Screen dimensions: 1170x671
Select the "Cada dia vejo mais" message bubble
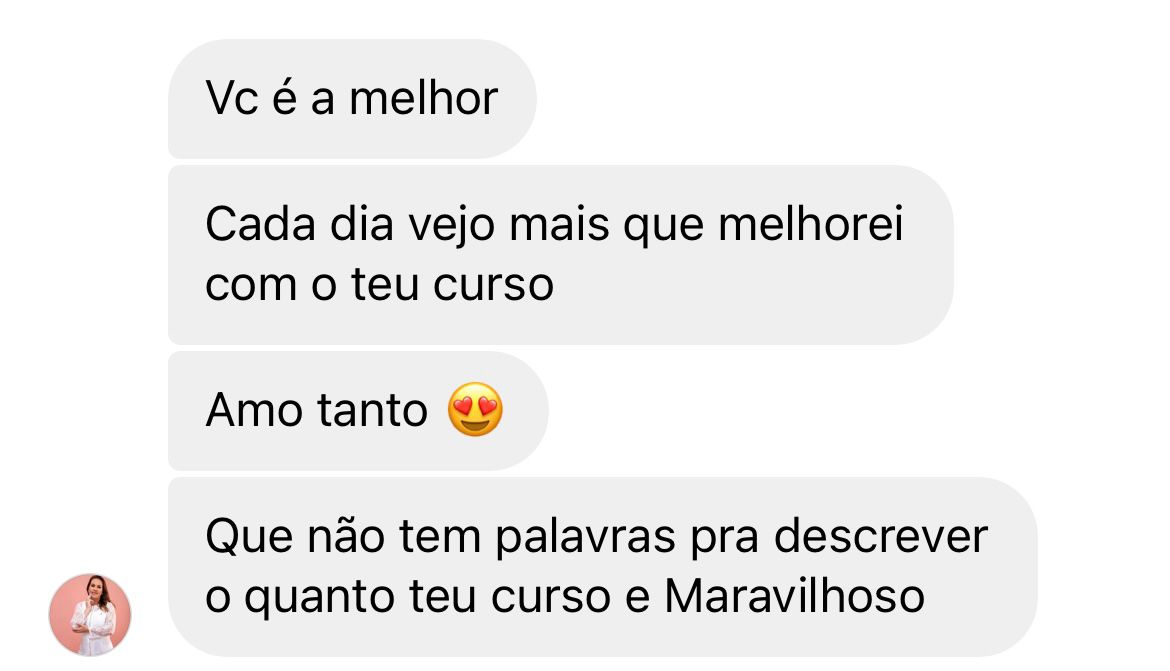(x=560, y=255)
